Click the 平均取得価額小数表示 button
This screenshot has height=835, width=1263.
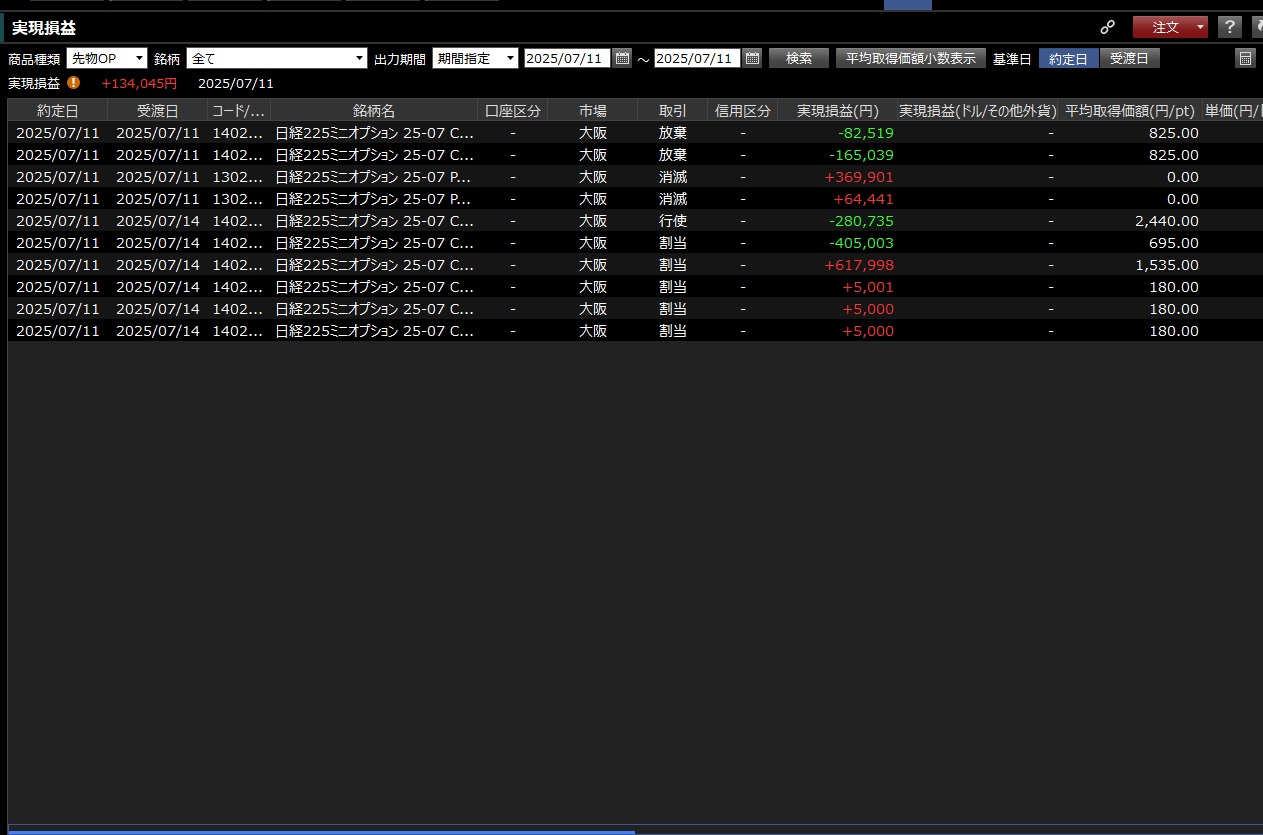point(910,58)
